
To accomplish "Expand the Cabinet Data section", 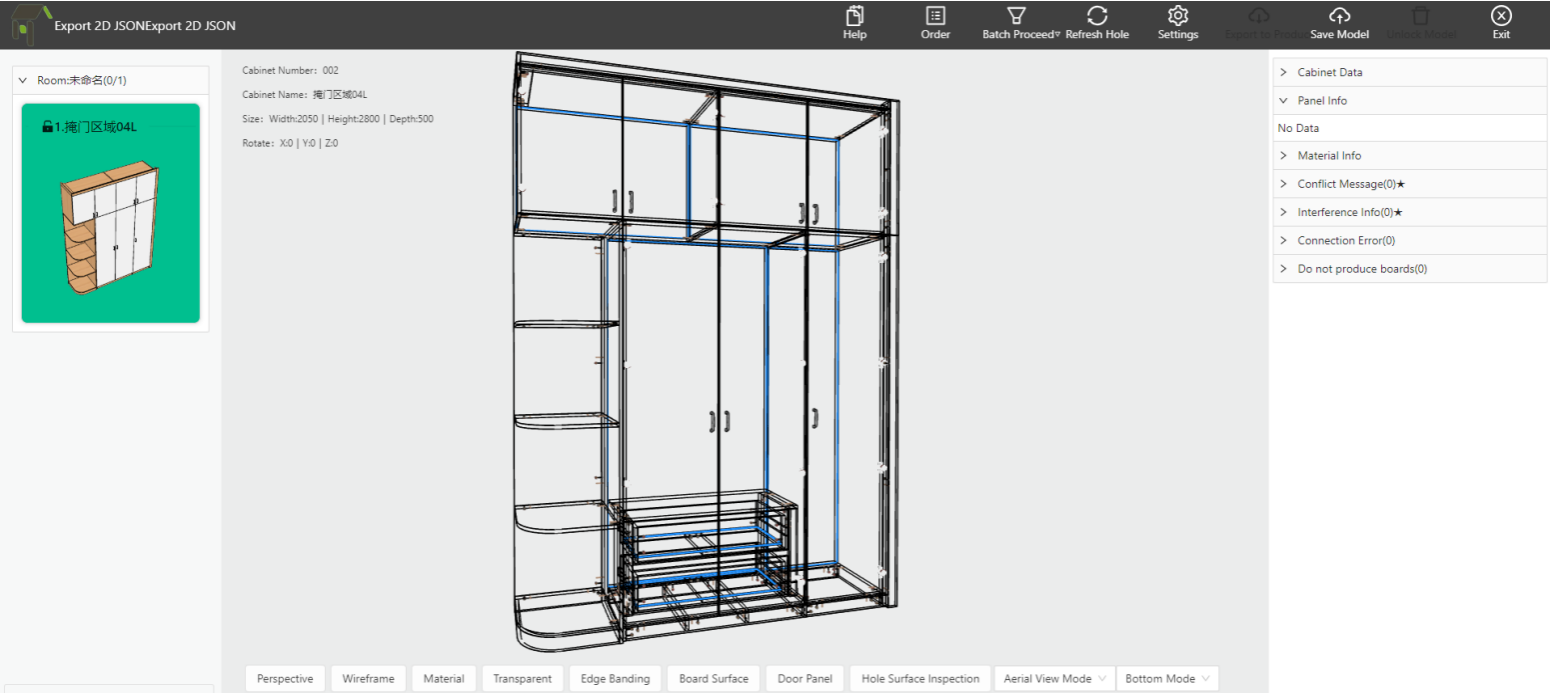I will coord(1409,72).
